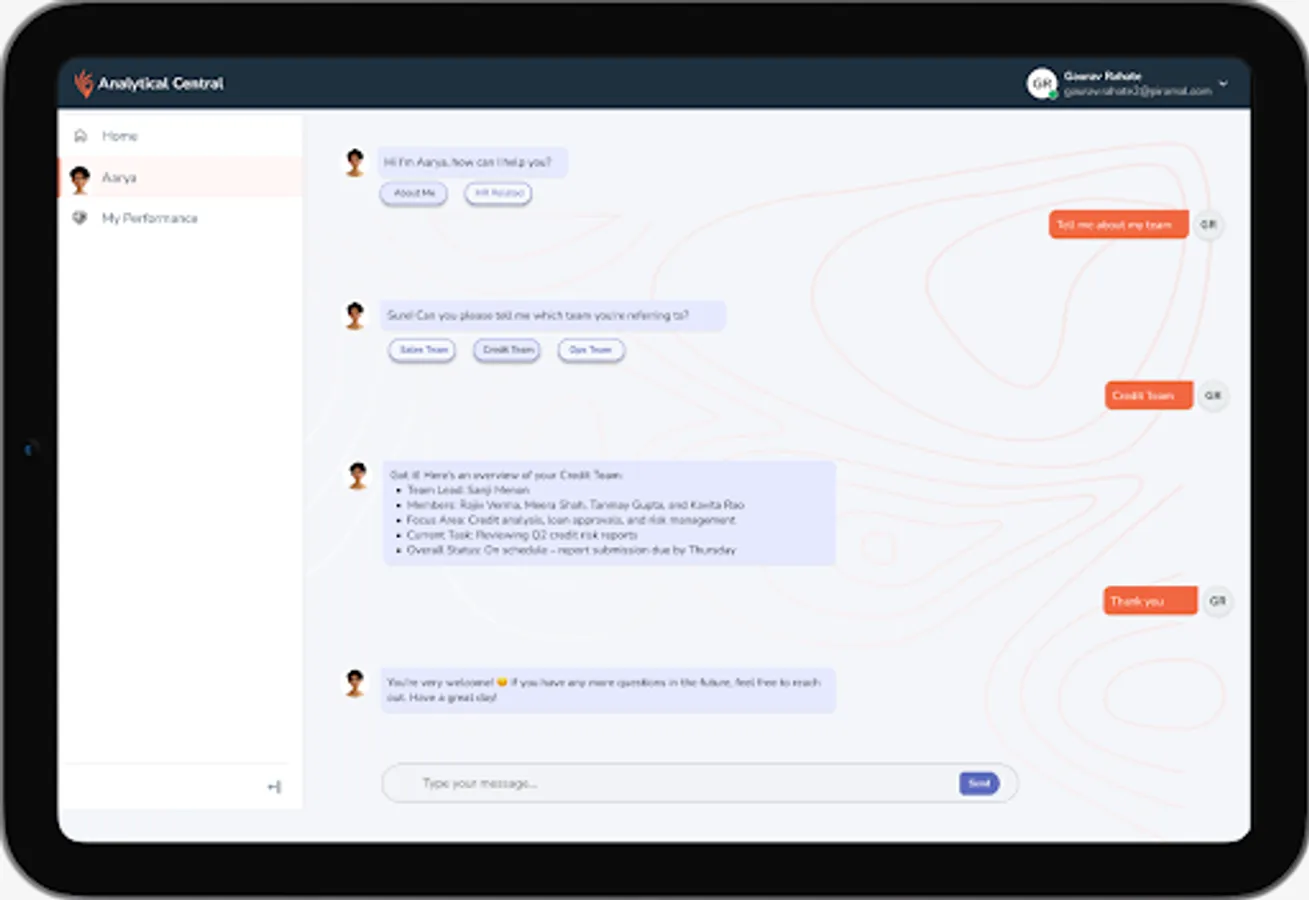Choose the Credit Team option
The width and height of the screenshot is (1309, 900).
coord(506,351)
